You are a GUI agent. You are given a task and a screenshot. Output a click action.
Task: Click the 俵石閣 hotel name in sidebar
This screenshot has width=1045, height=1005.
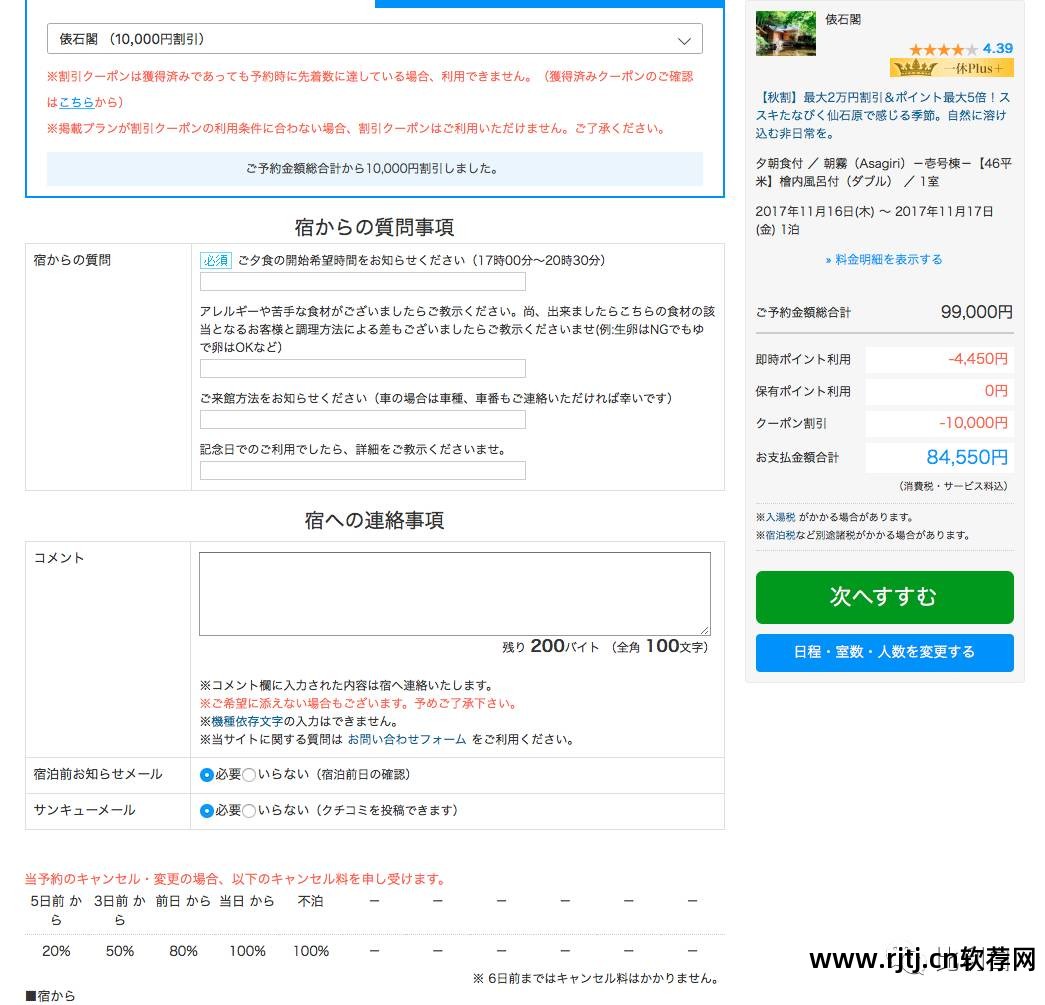pos(843,19)
